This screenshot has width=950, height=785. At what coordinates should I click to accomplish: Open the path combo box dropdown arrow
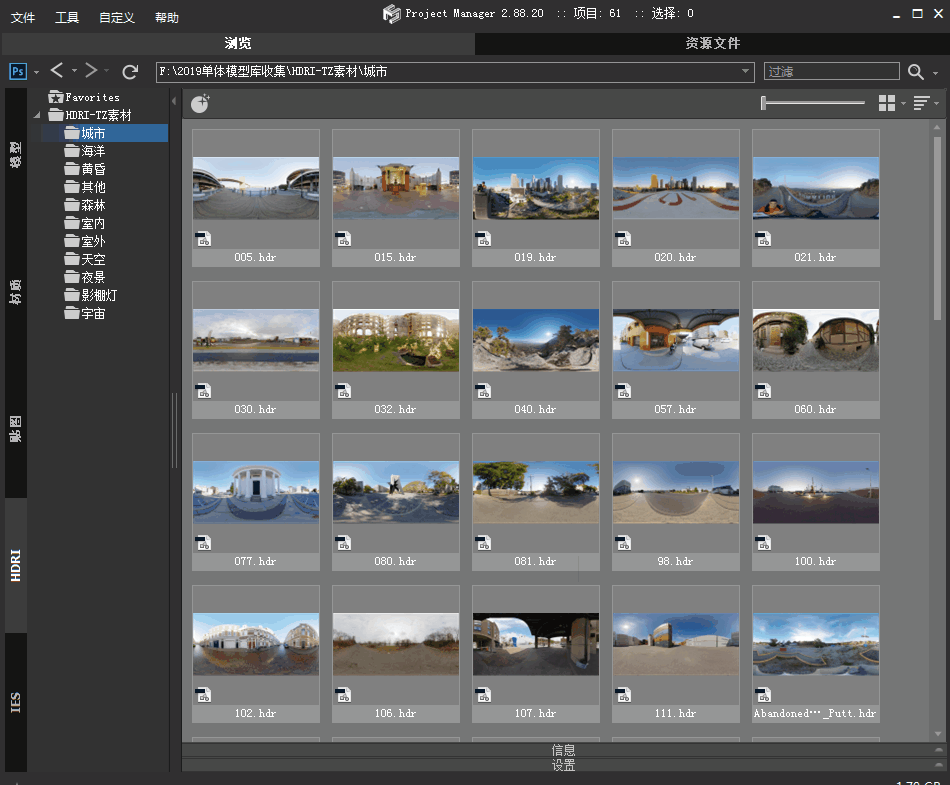(746, 71)
